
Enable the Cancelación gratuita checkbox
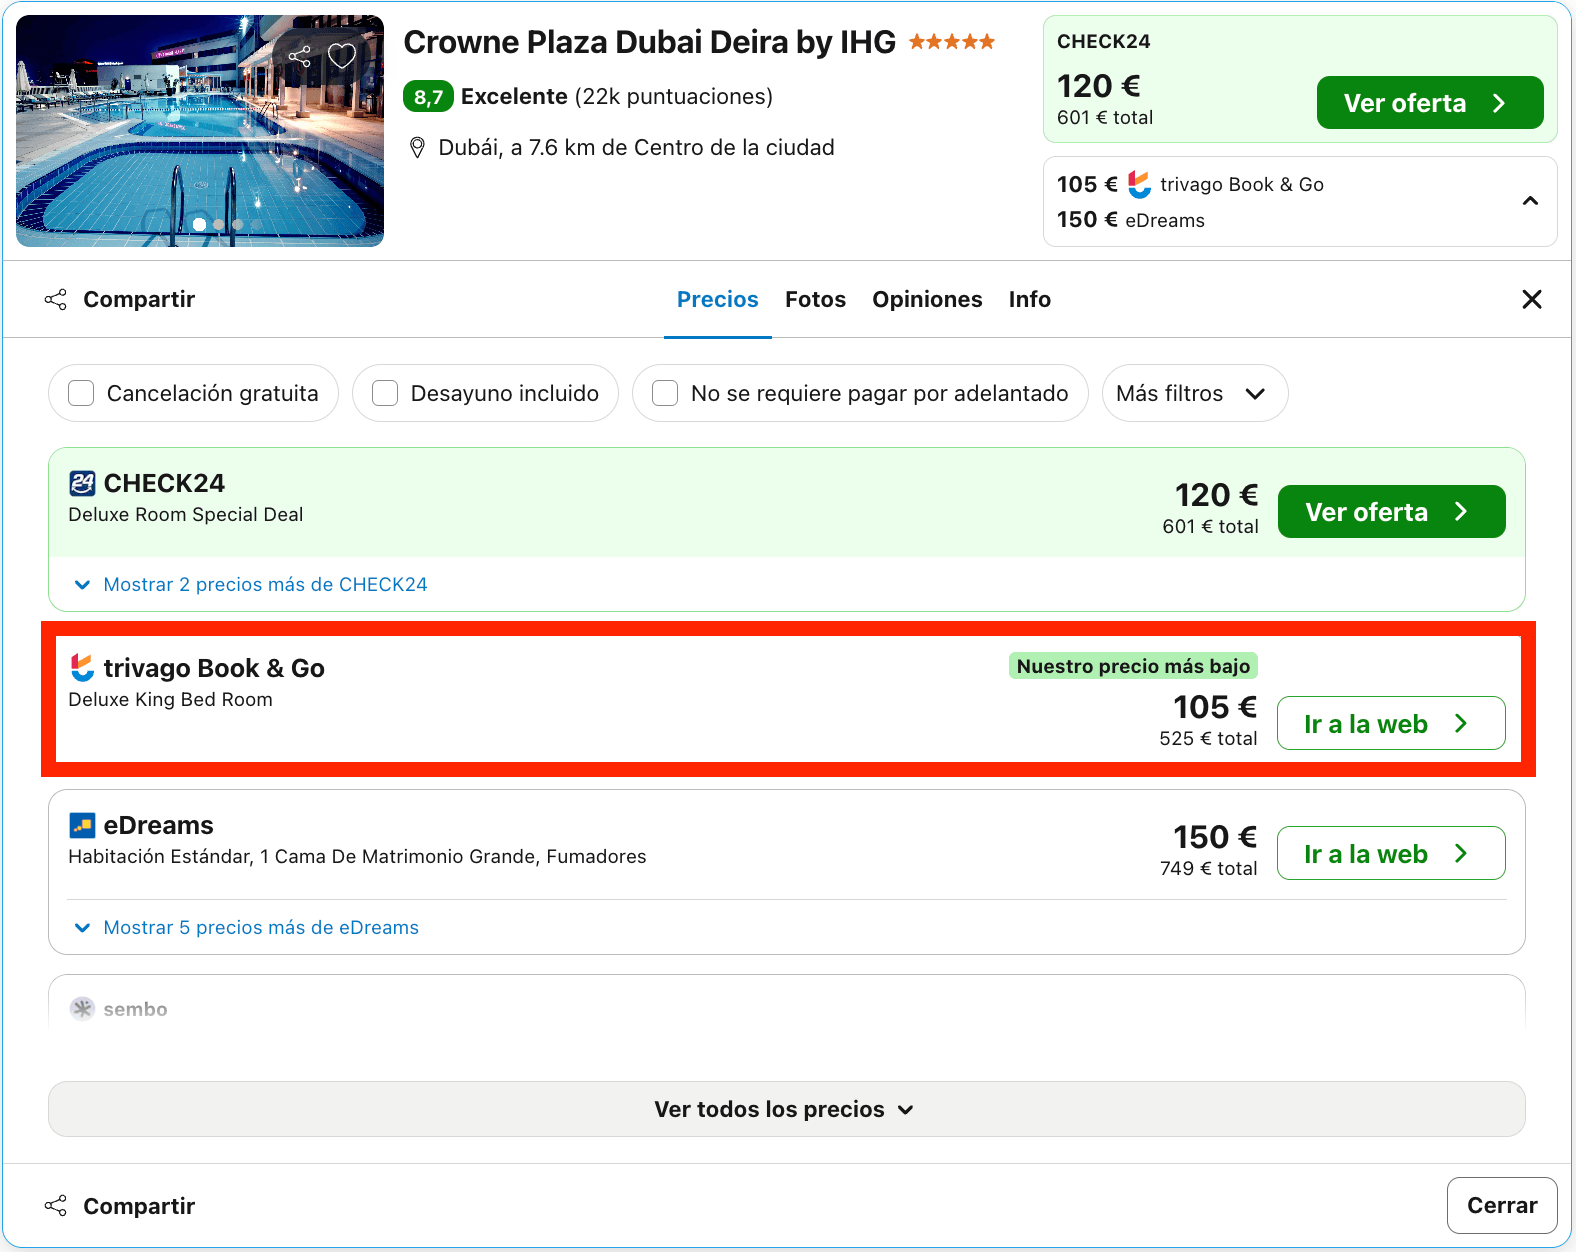click(81, 393)
